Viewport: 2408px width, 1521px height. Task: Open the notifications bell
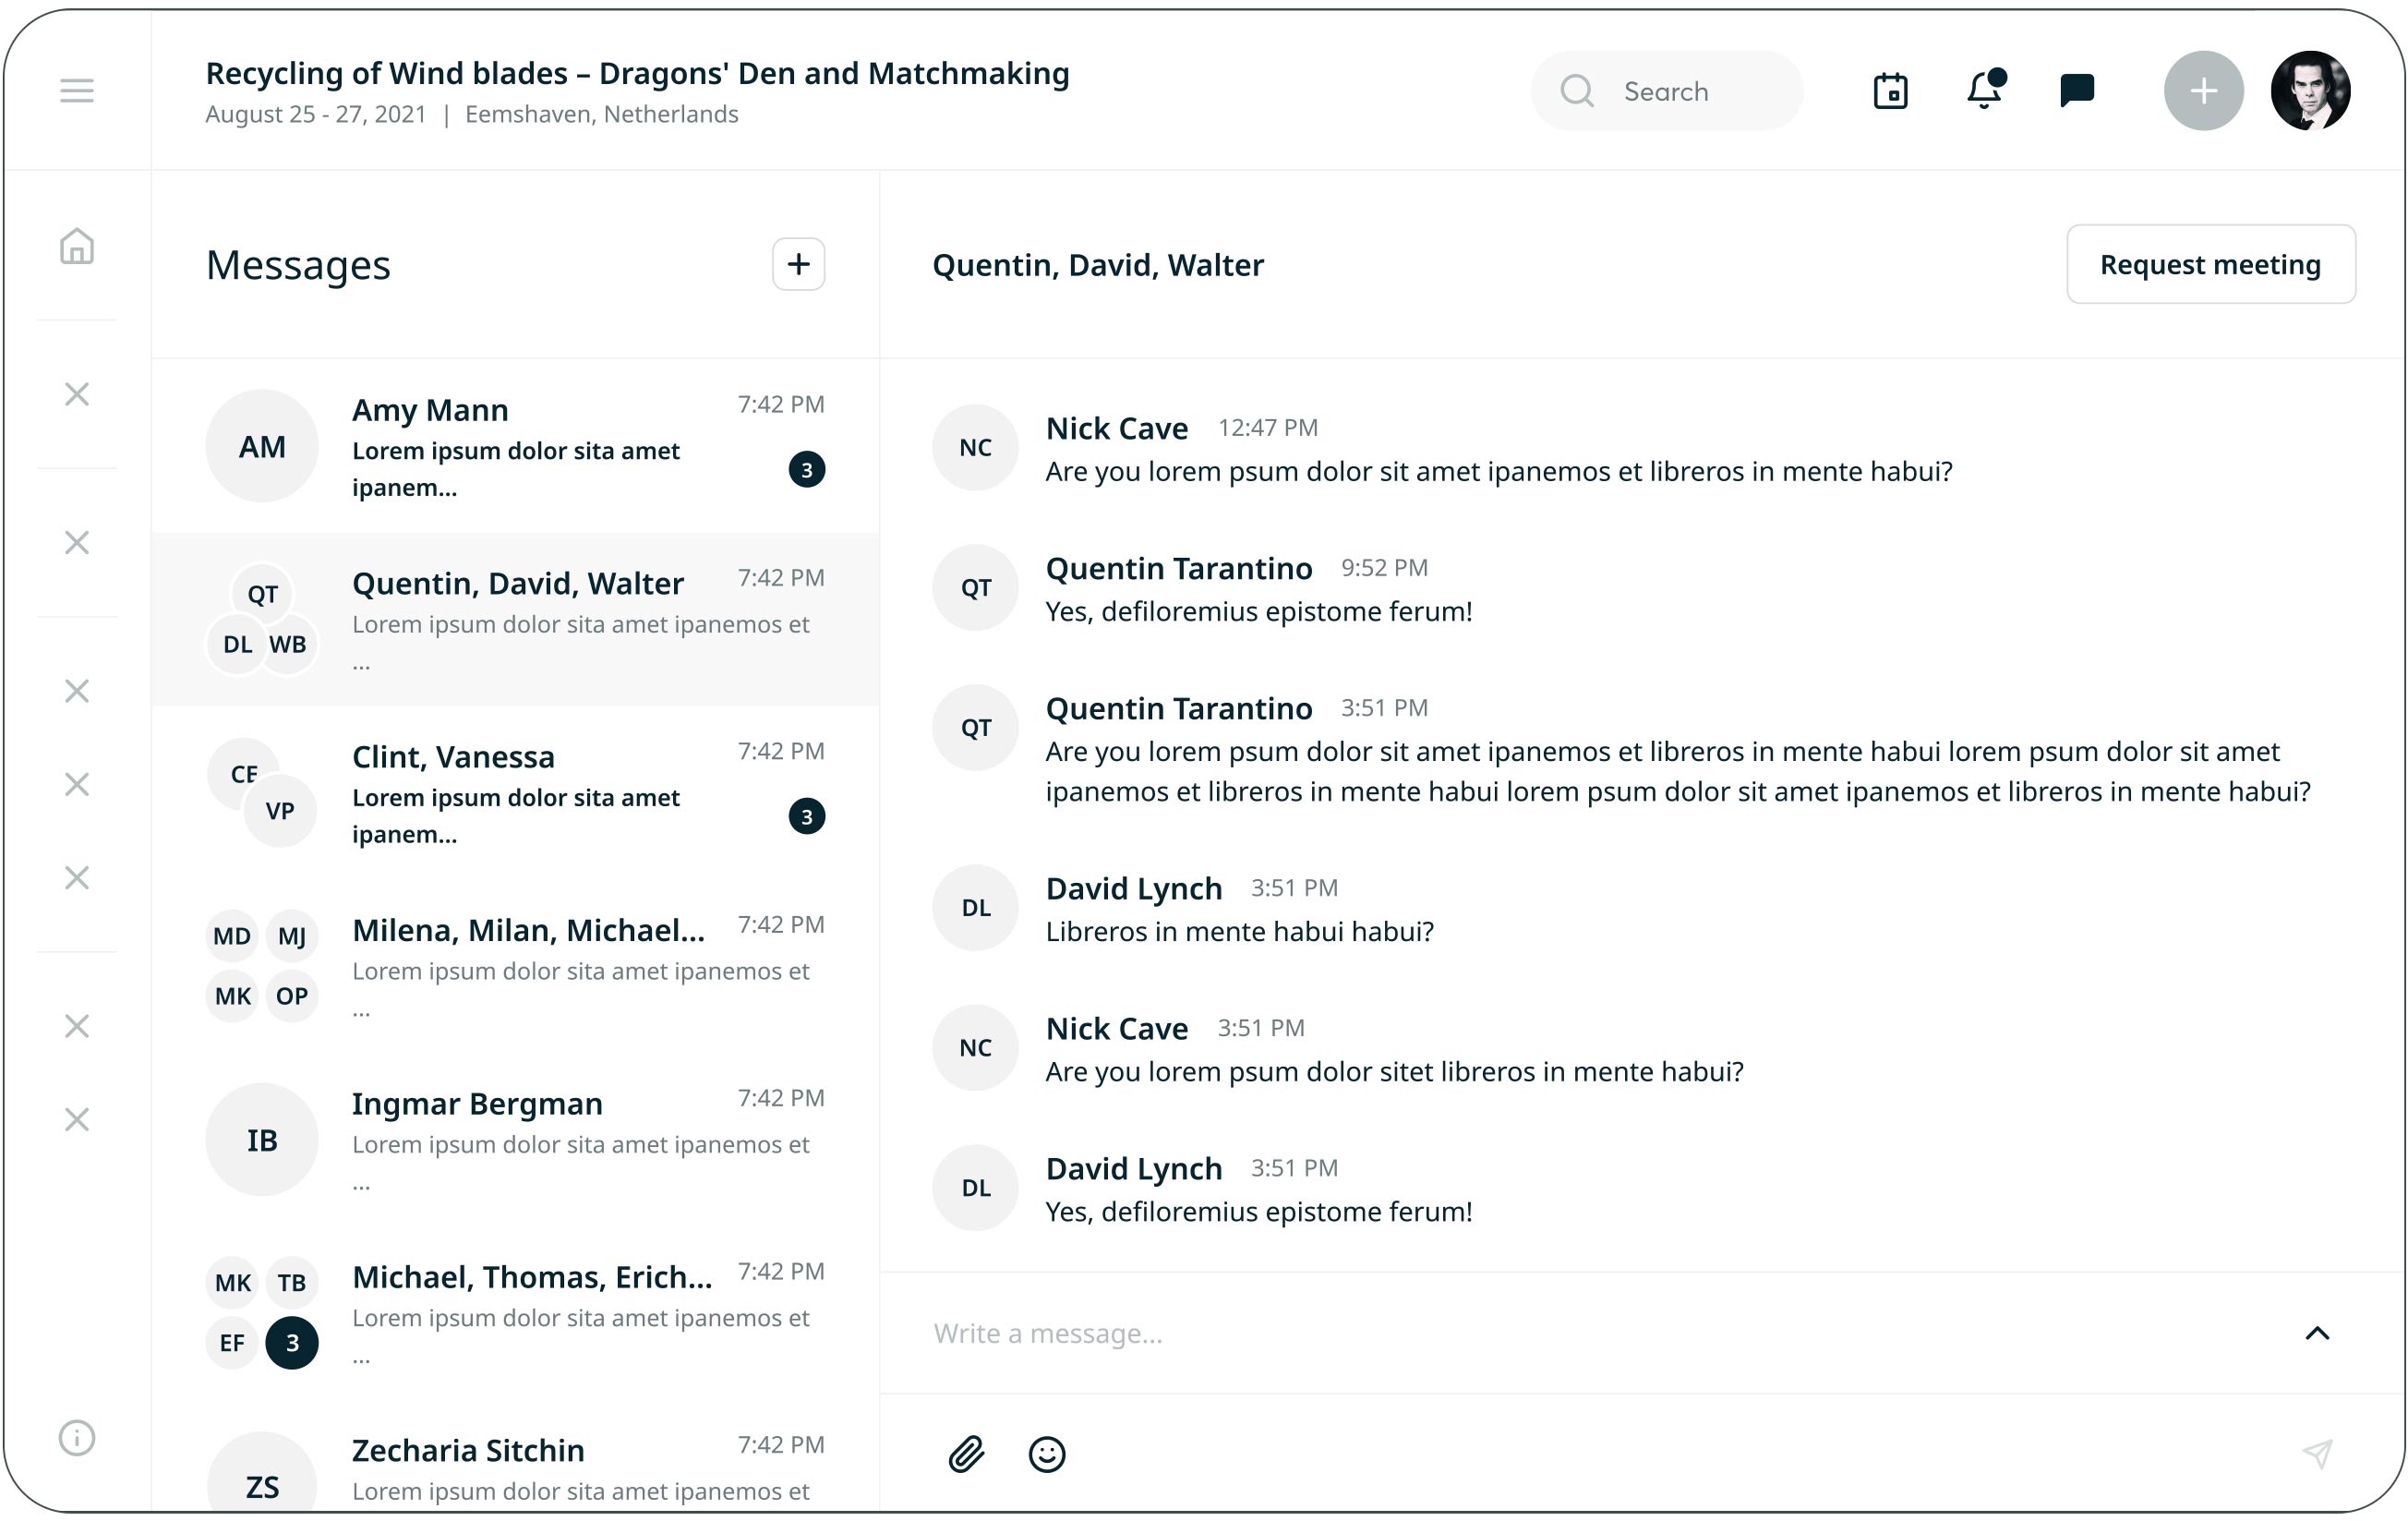[x=1984, y=91]
